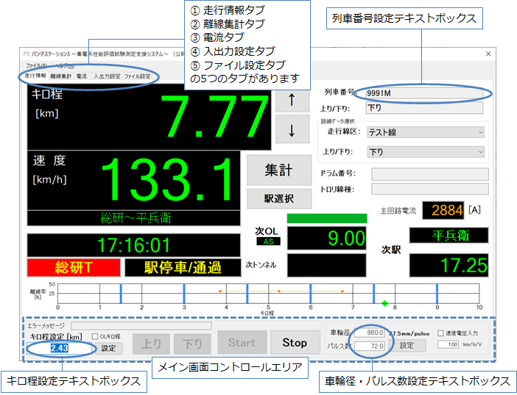Image resolution: width=517 pixels, height=395 pixels.
Task: Enable the OLキロ程 checkbox
Action: [95, 336]
